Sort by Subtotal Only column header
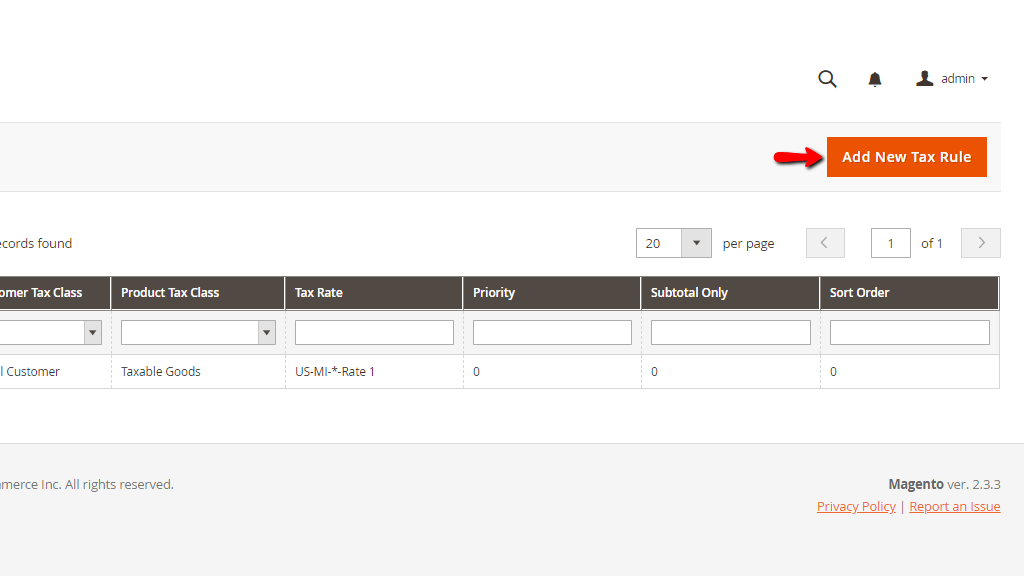 689,293
